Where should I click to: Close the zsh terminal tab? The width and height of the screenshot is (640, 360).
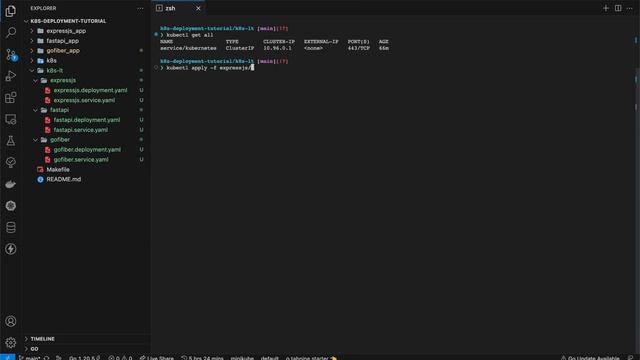198,8
